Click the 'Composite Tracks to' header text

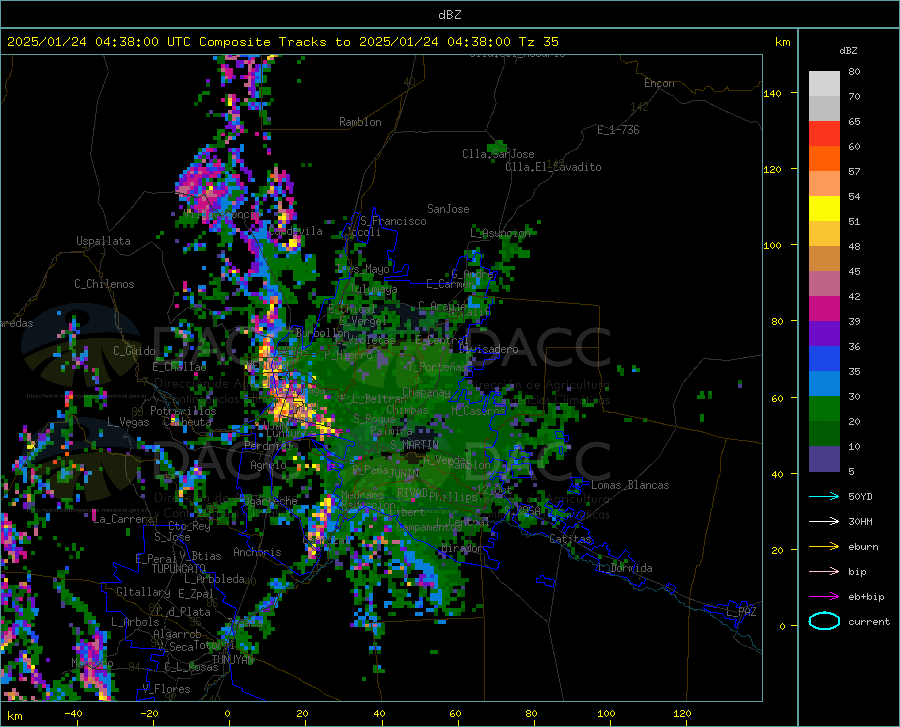(x=275, y=42)
